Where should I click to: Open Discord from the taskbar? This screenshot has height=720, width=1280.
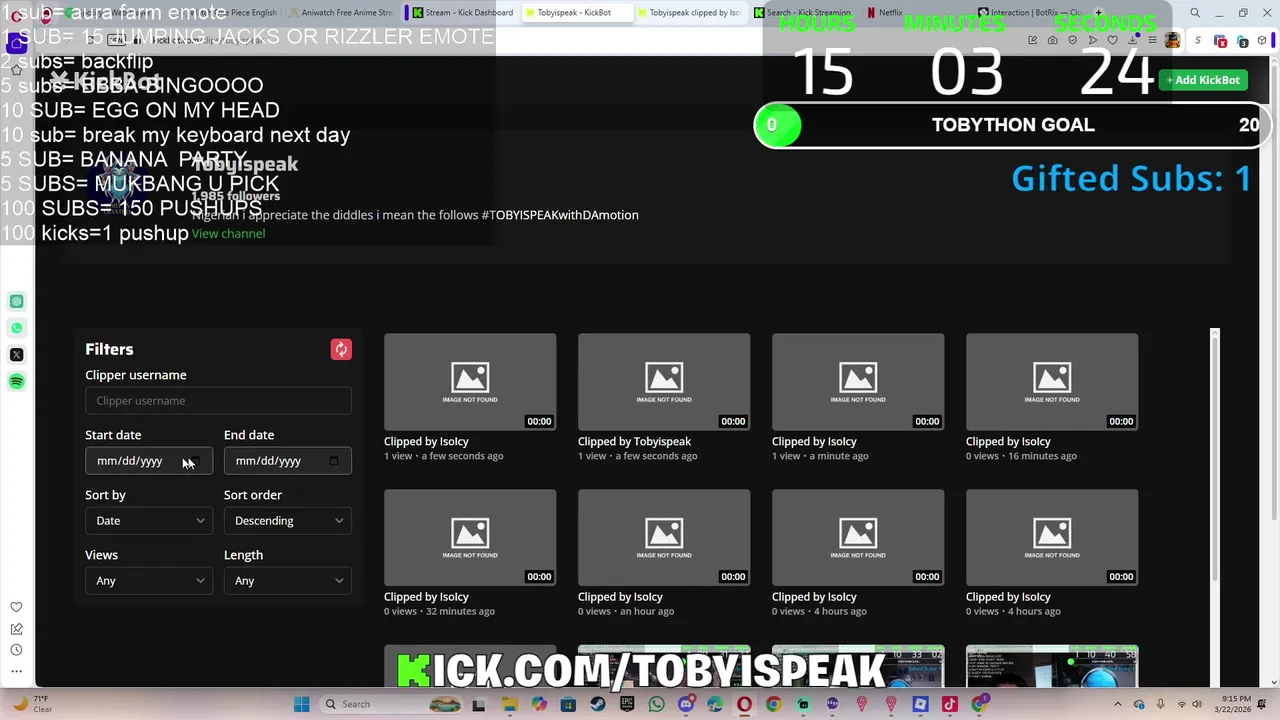[685, 704]
